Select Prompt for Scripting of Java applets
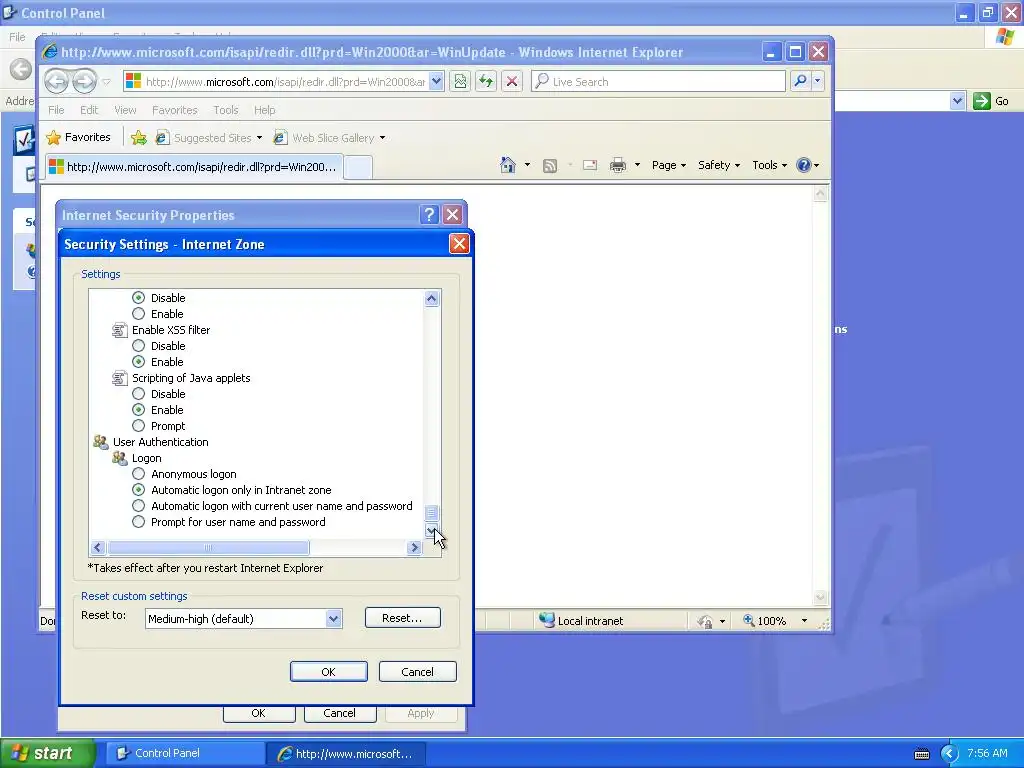Screen dimensions: 1024x768 (x=138, y=426)
